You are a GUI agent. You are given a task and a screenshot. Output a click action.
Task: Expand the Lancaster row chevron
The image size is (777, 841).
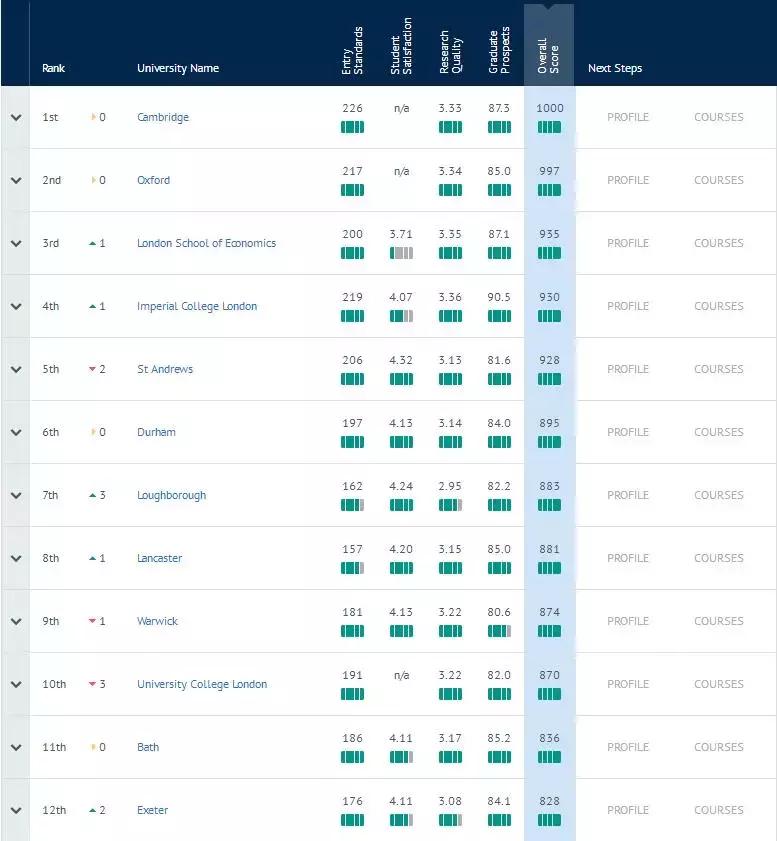(16, 558)
